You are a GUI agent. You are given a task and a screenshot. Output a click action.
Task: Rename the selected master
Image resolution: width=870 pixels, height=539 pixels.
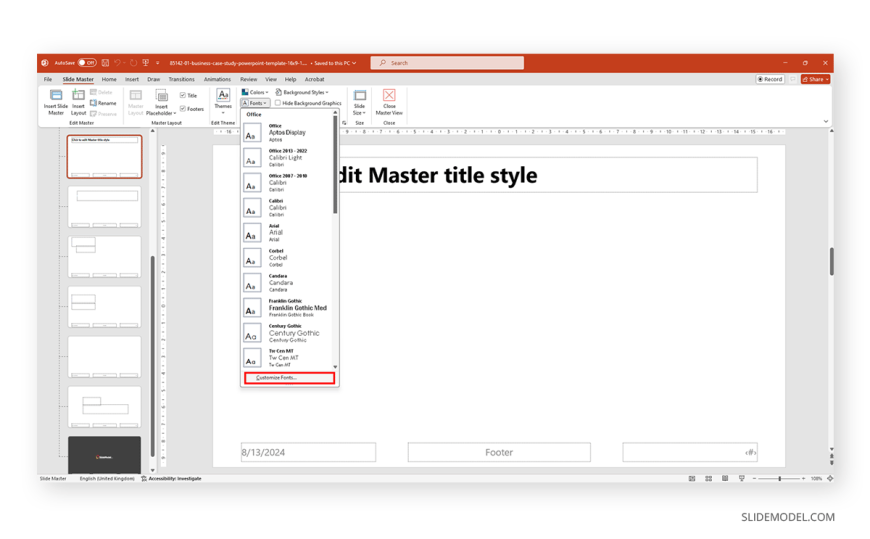point(103,103)
